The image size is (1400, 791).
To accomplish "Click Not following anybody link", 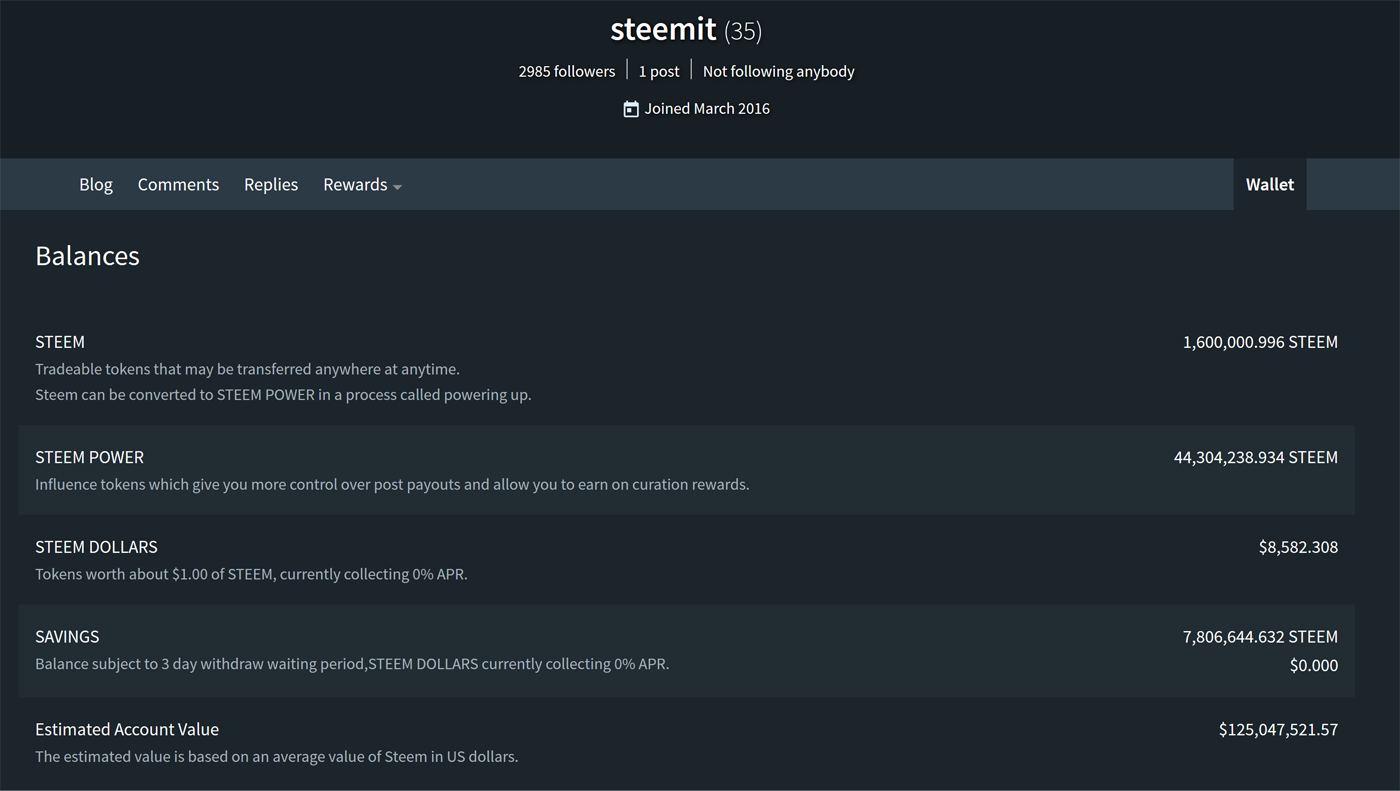I will [x=779, y=71].
